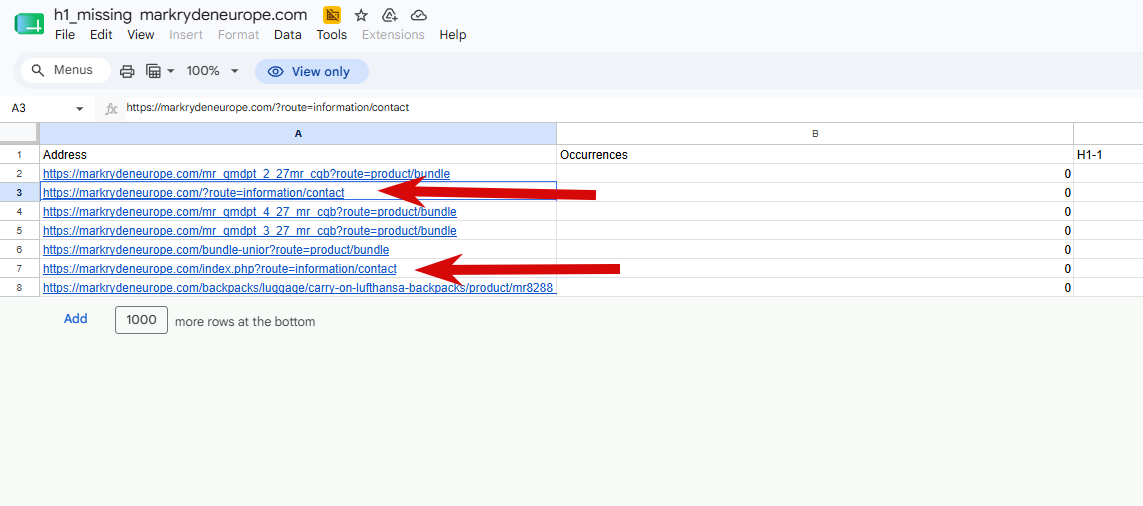
Task: Click the add-to-Drive shortcut icon
Action: (389, 15)
